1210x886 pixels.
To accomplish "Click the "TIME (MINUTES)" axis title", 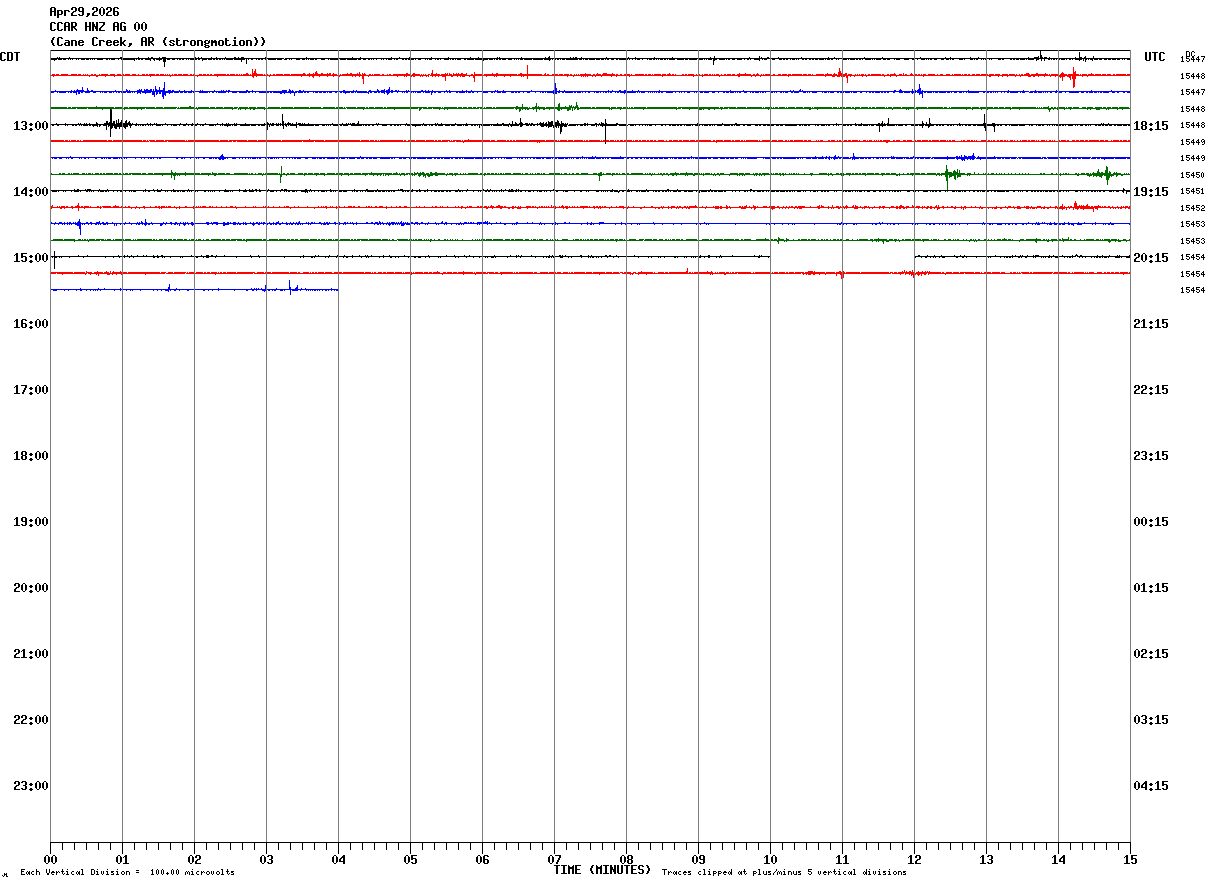I will pyautogui.click(x=602, y=870).
